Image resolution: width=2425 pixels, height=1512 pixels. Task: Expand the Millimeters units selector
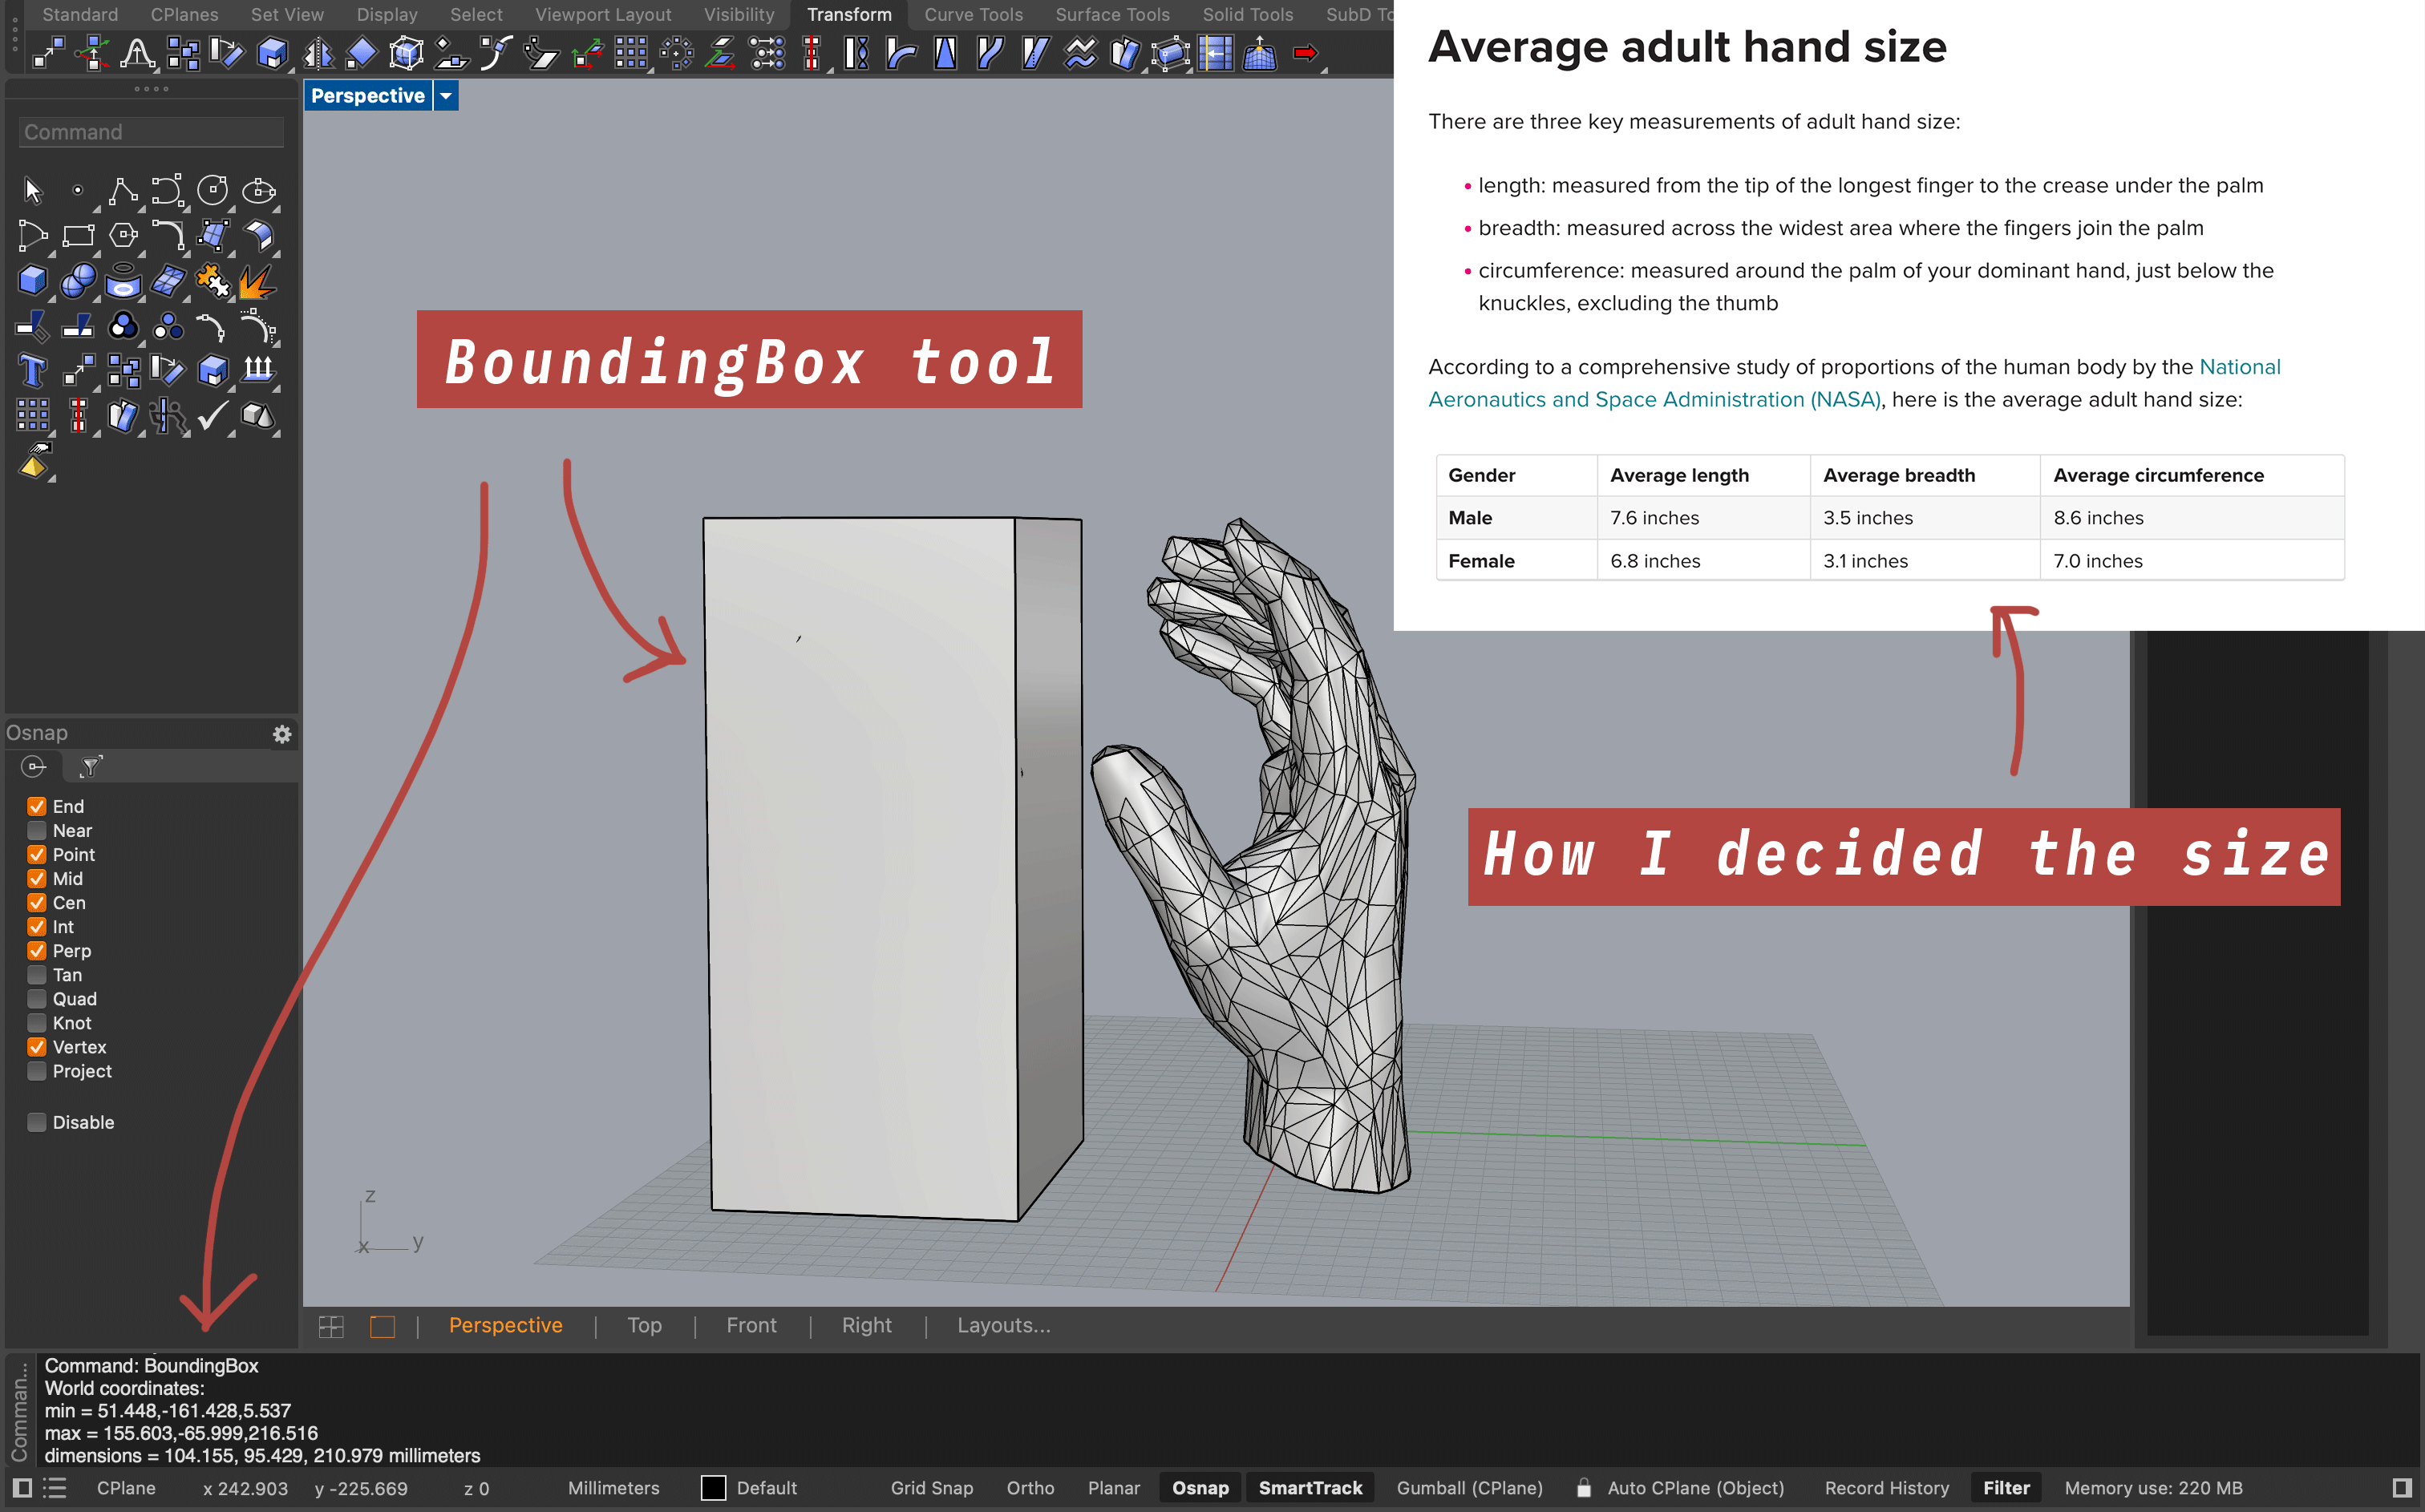click(613, 1488)
